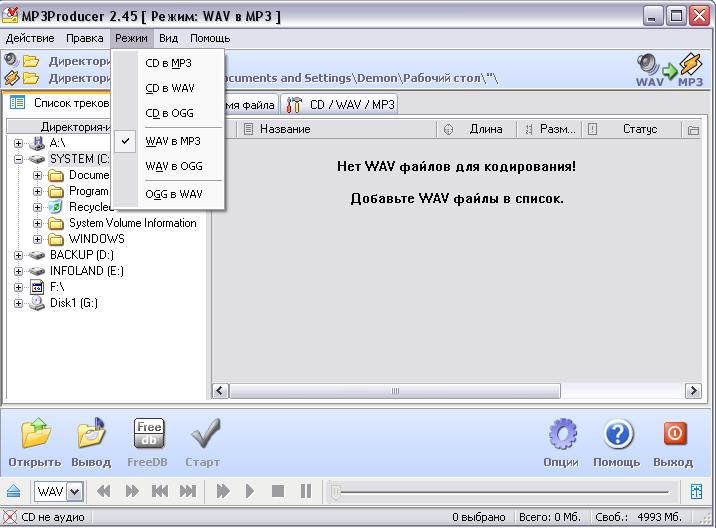Expand the Documents folder node

[37, 175]
